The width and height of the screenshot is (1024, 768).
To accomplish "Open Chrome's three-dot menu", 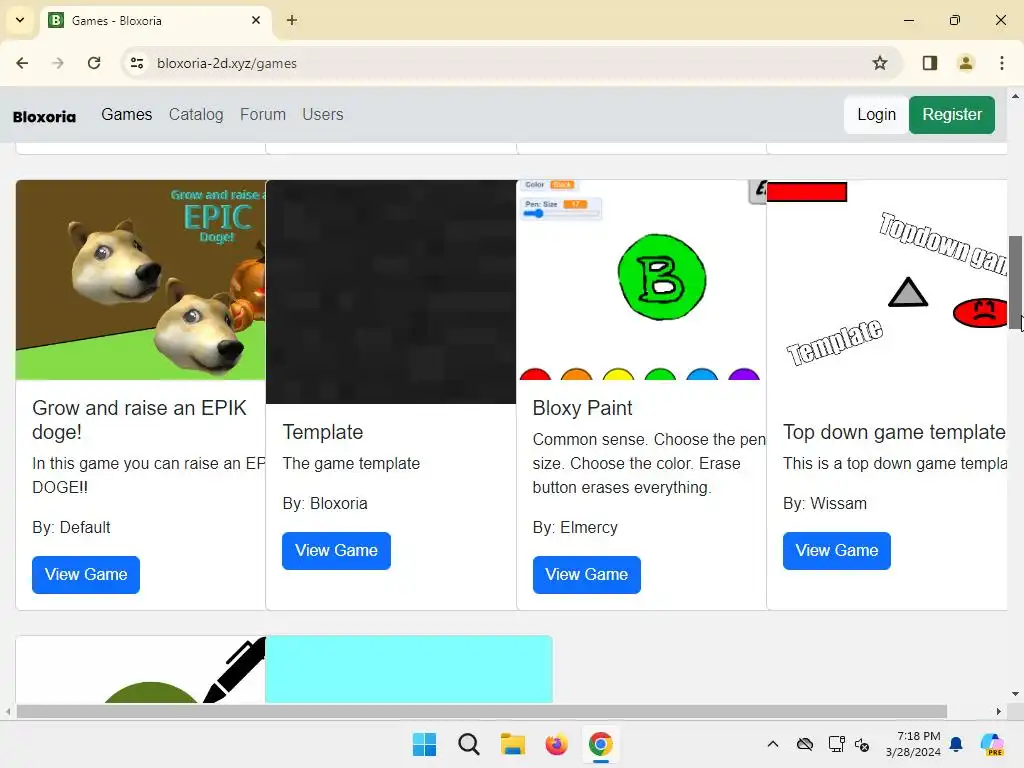I will [x=1002, y=63].
